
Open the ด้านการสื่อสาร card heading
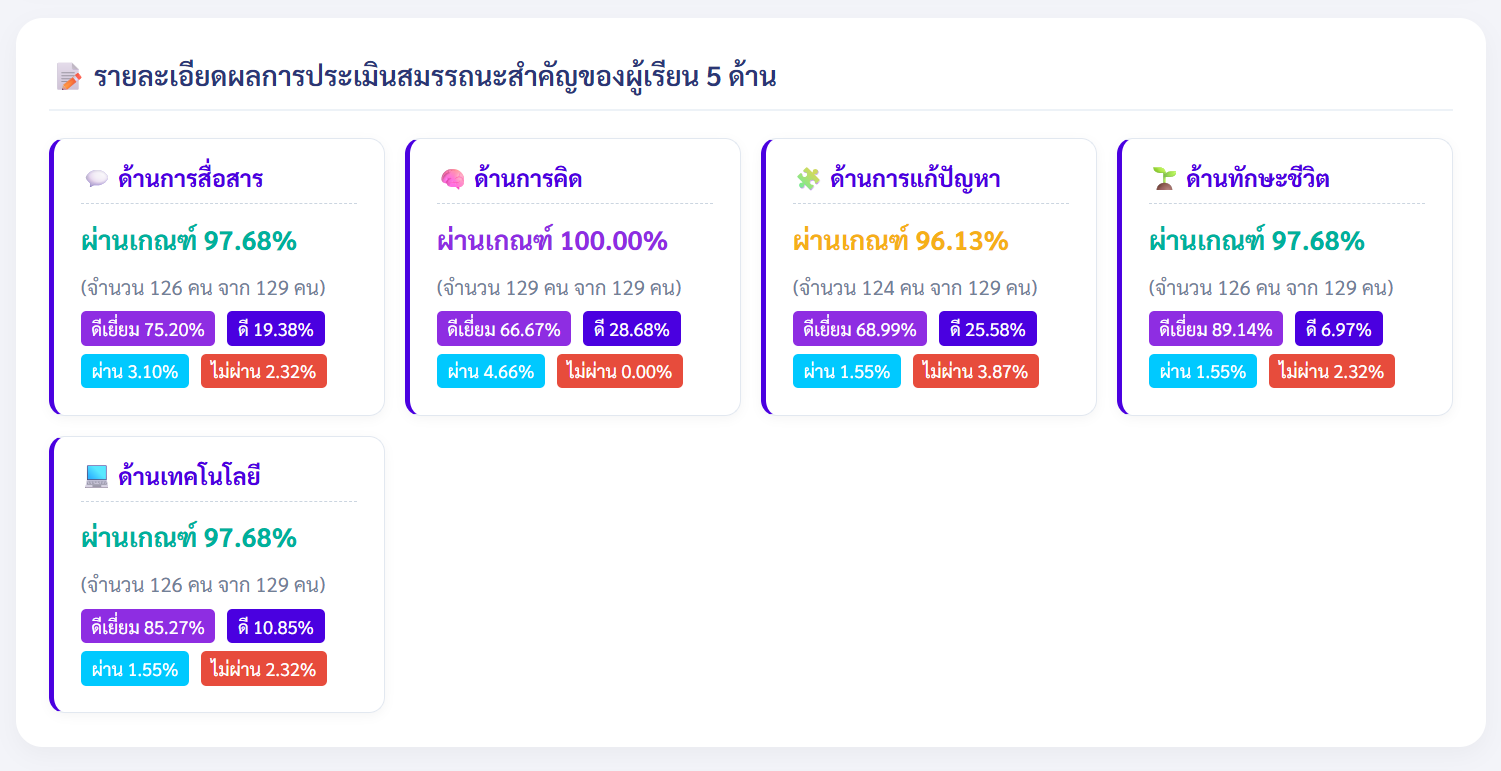tap(191, 180)
